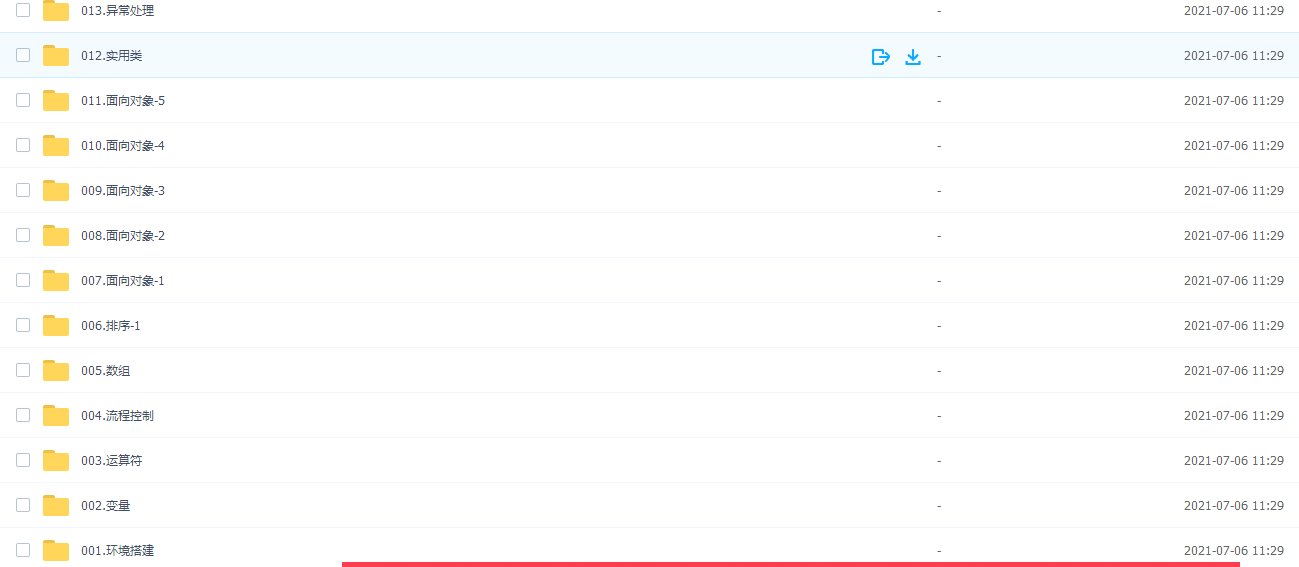Viewport: 1299px width, 567px height.
Task: Enable checkbox for 002.变量
Action: 23,505
